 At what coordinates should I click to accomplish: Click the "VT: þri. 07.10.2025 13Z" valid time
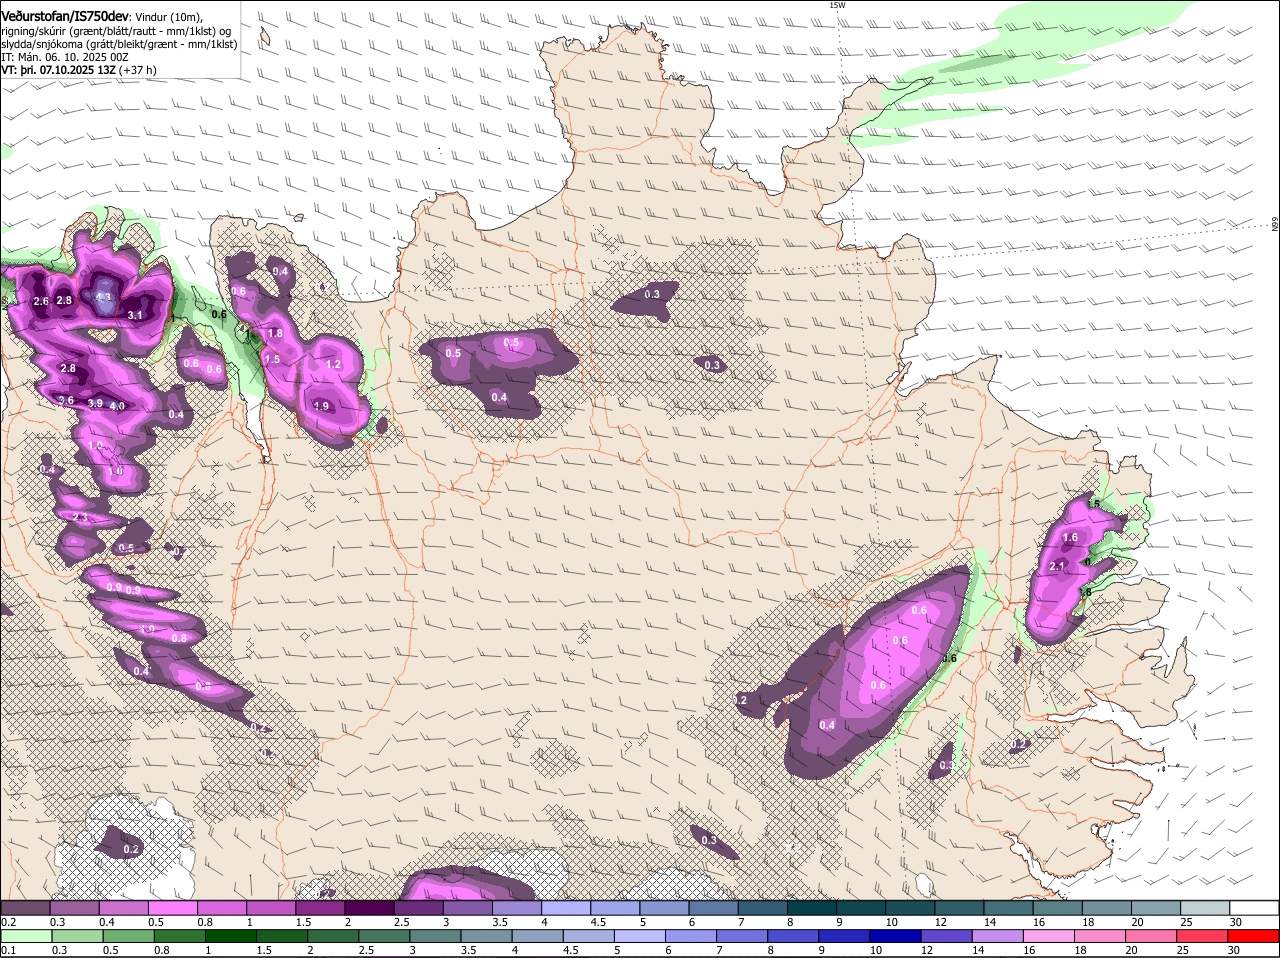click(x=58, y=70)
